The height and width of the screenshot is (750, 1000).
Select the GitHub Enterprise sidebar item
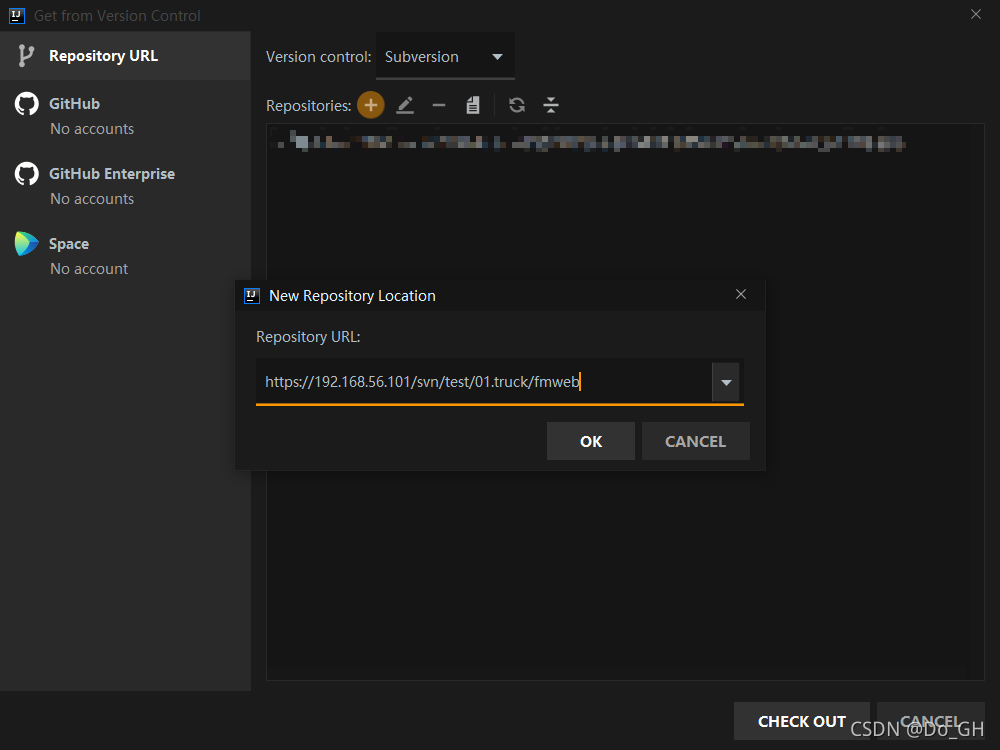pyautogui.click(x=125, y=185)
